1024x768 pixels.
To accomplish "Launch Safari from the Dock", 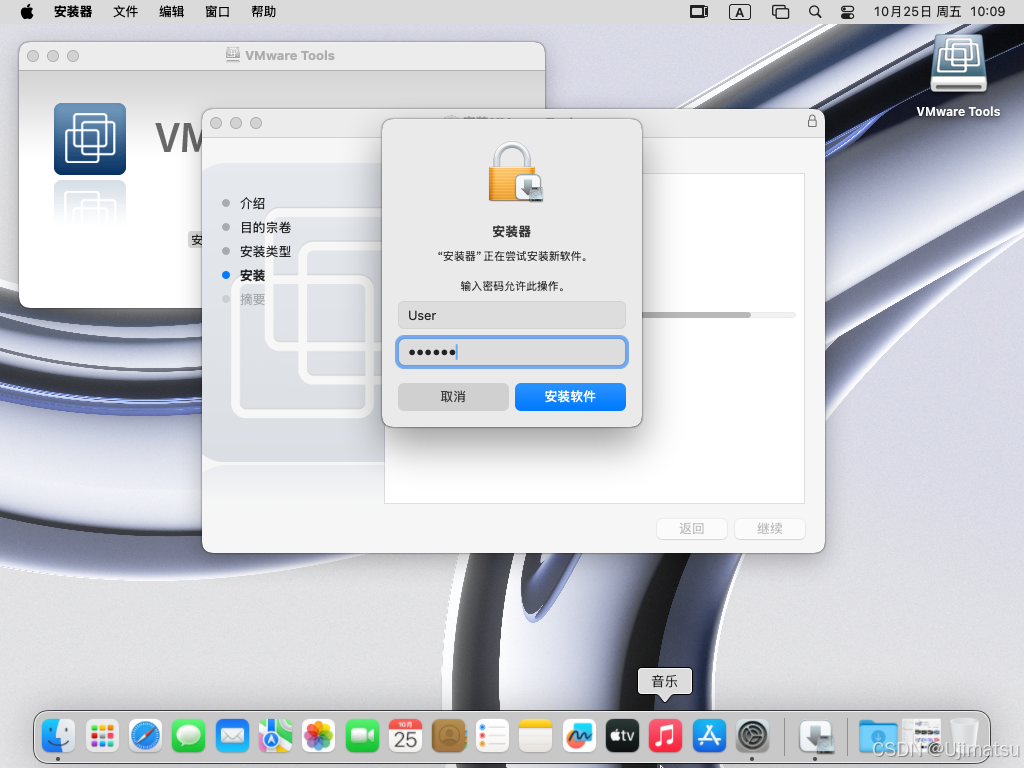I will (x=146, y=735).
